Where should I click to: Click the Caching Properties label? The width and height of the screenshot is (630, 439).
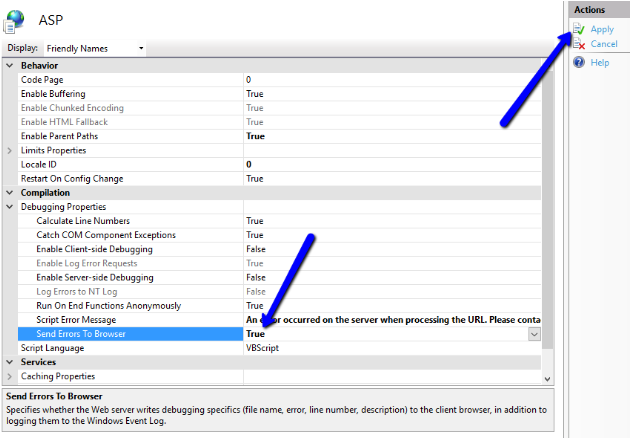[58, 377]
